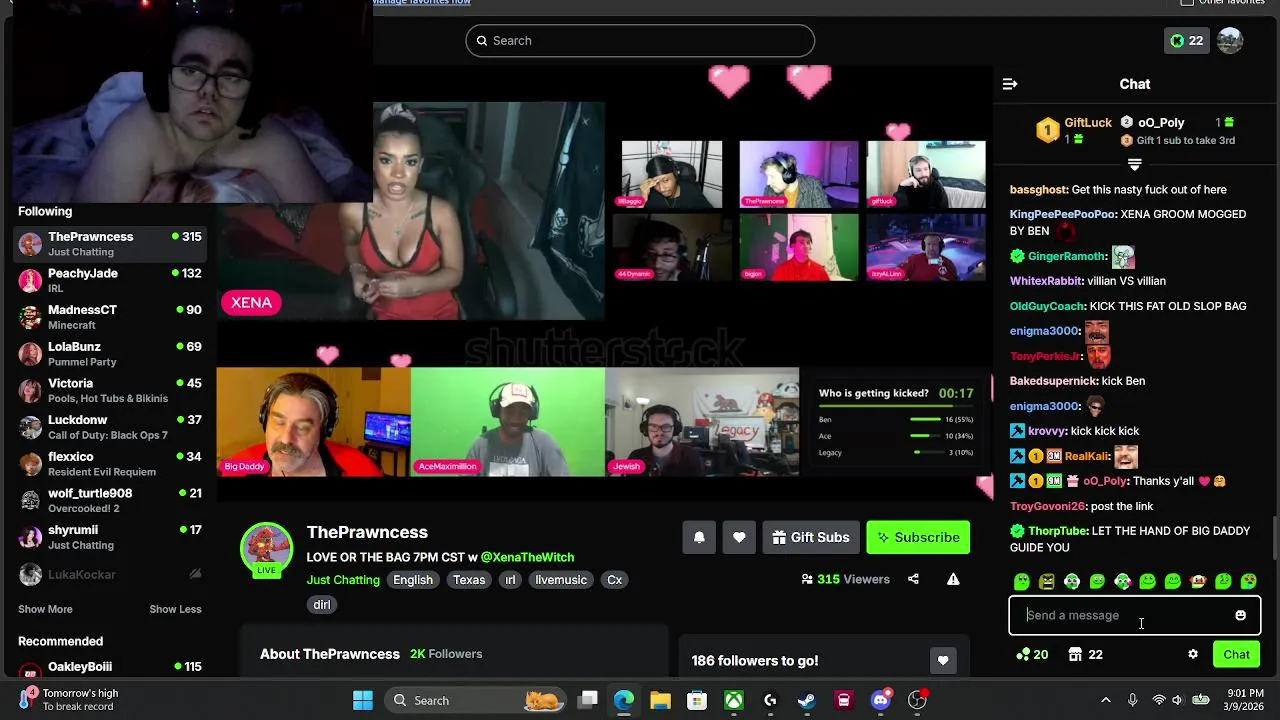
Task: Click the chat scrollbar
Action: [1275, 538]
